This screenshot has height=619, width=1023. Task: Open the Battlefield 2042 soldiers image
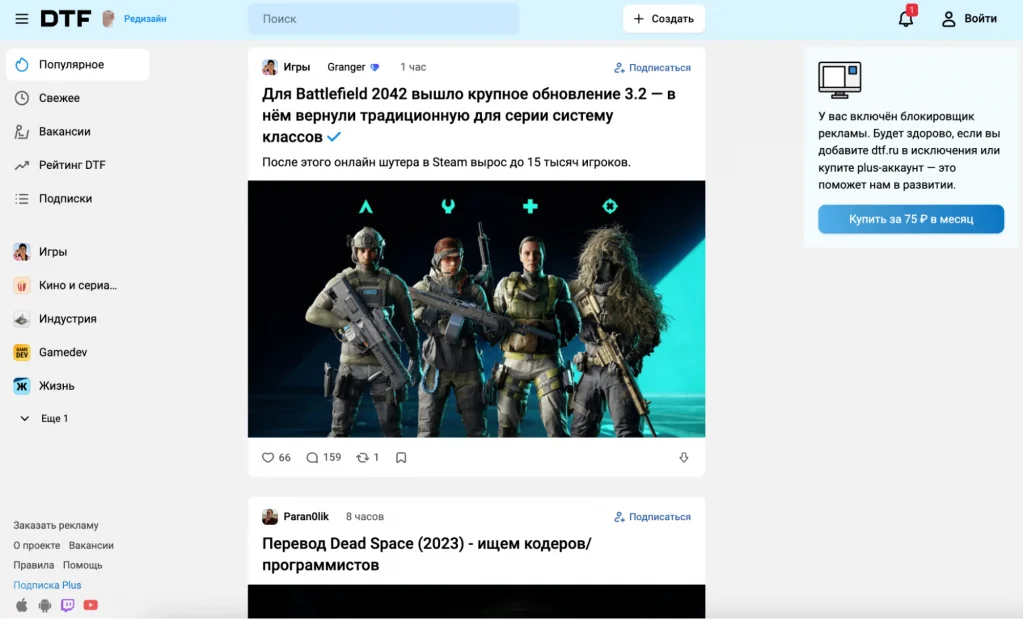476,309
